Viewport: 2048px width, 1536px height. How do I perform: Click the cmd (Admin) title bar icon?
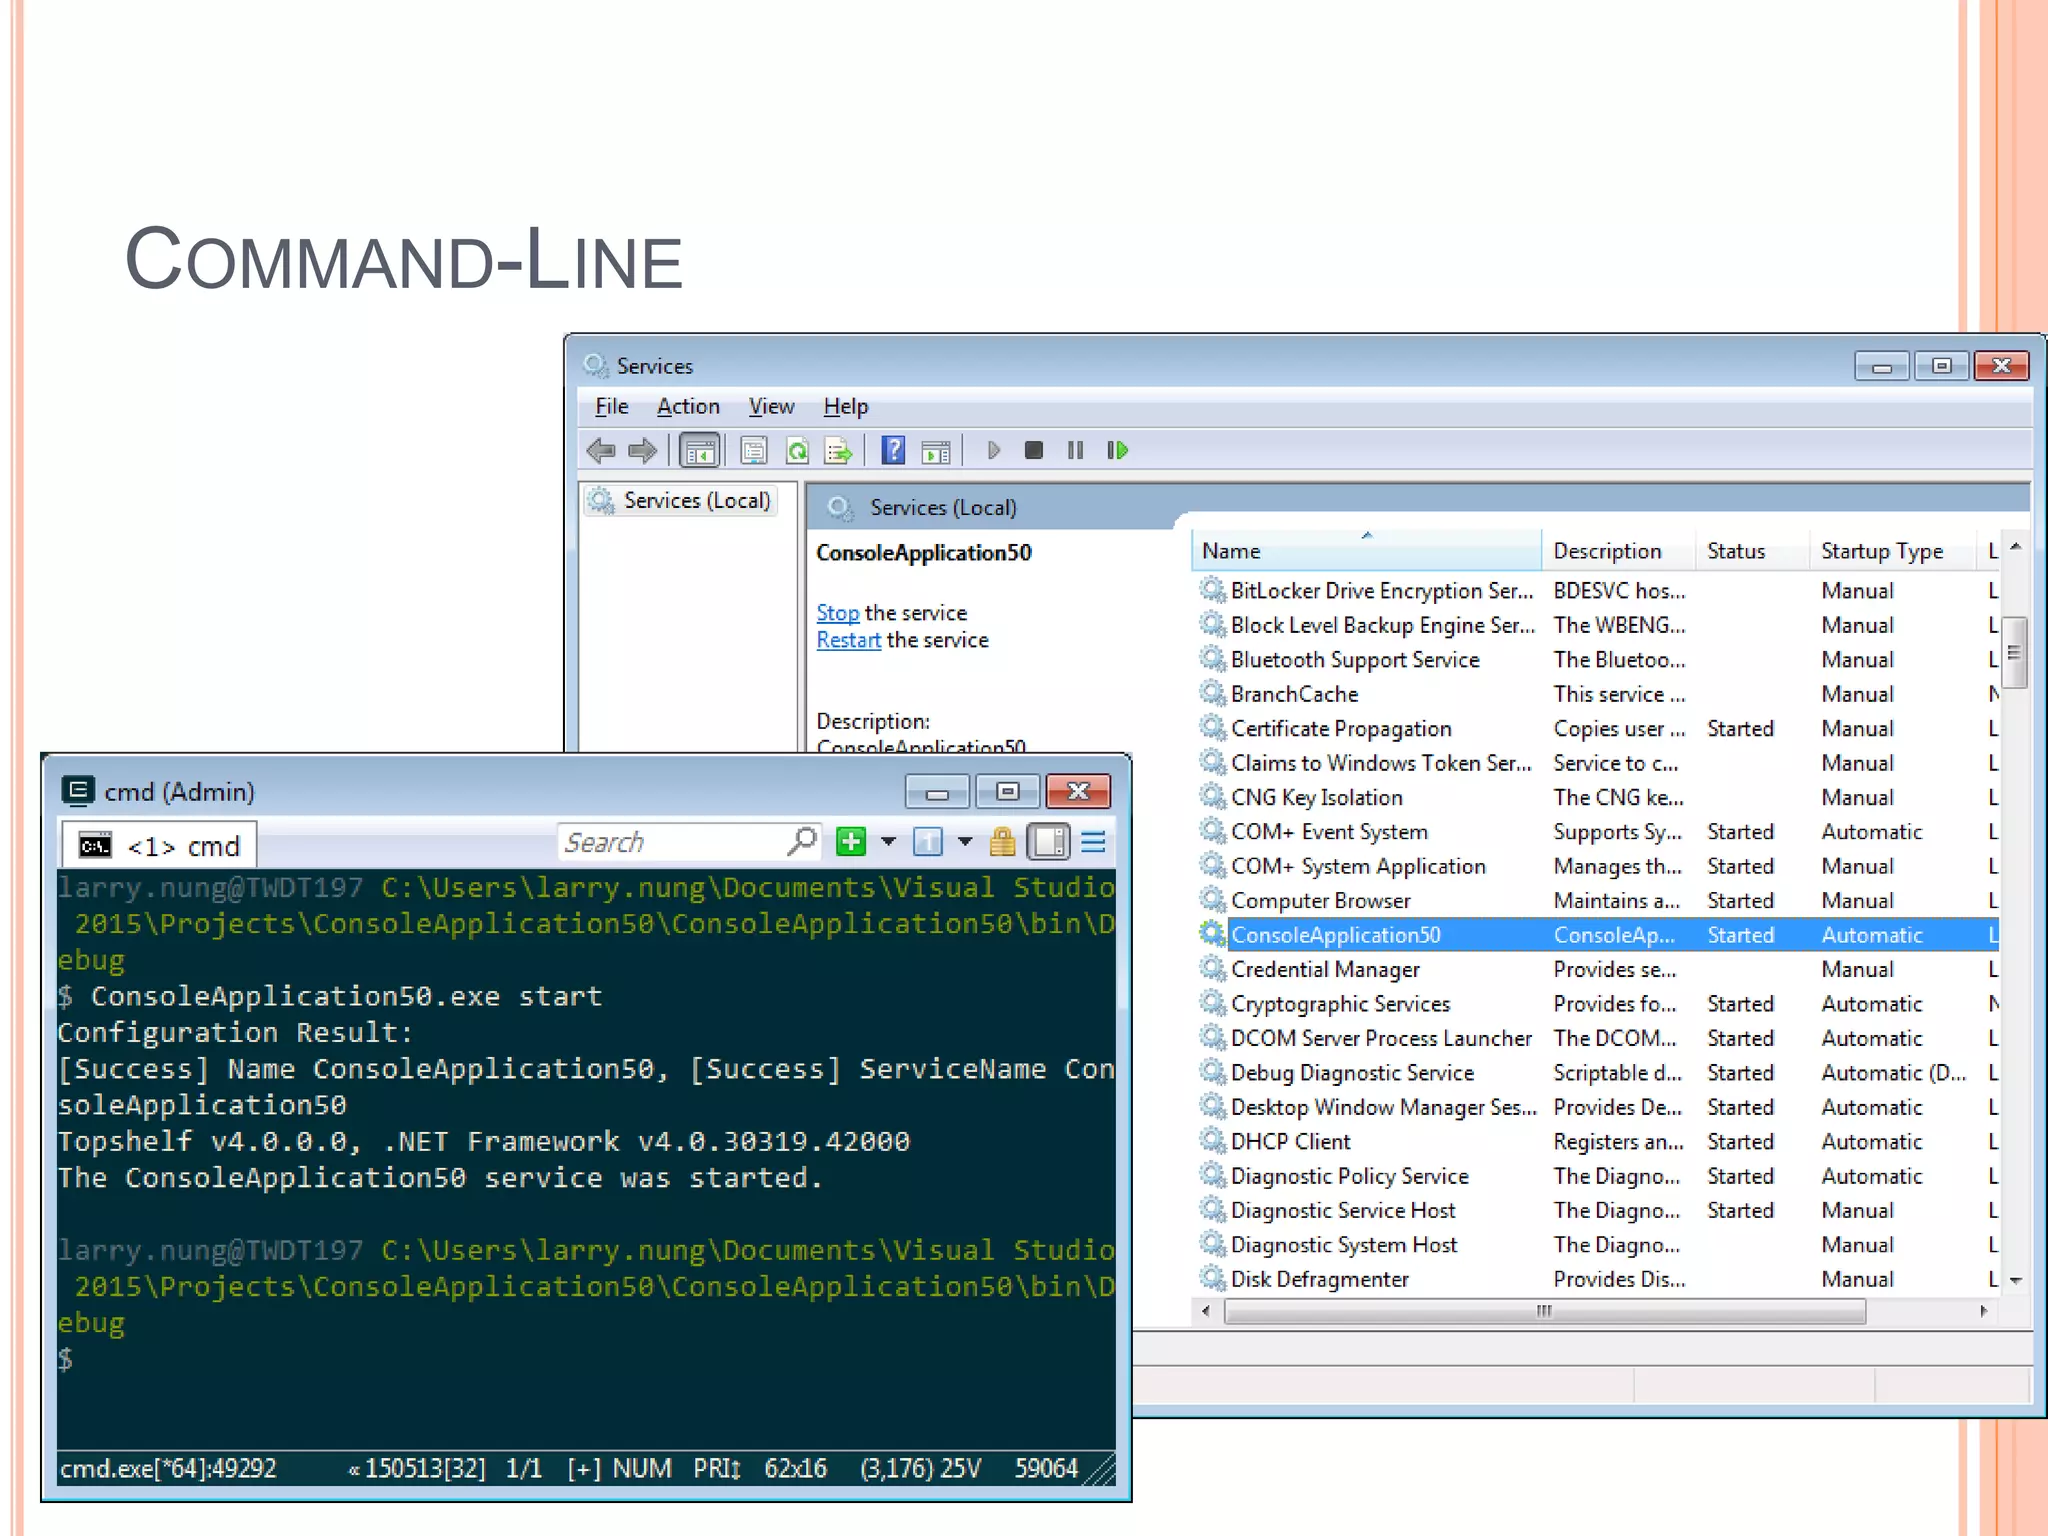77,791
